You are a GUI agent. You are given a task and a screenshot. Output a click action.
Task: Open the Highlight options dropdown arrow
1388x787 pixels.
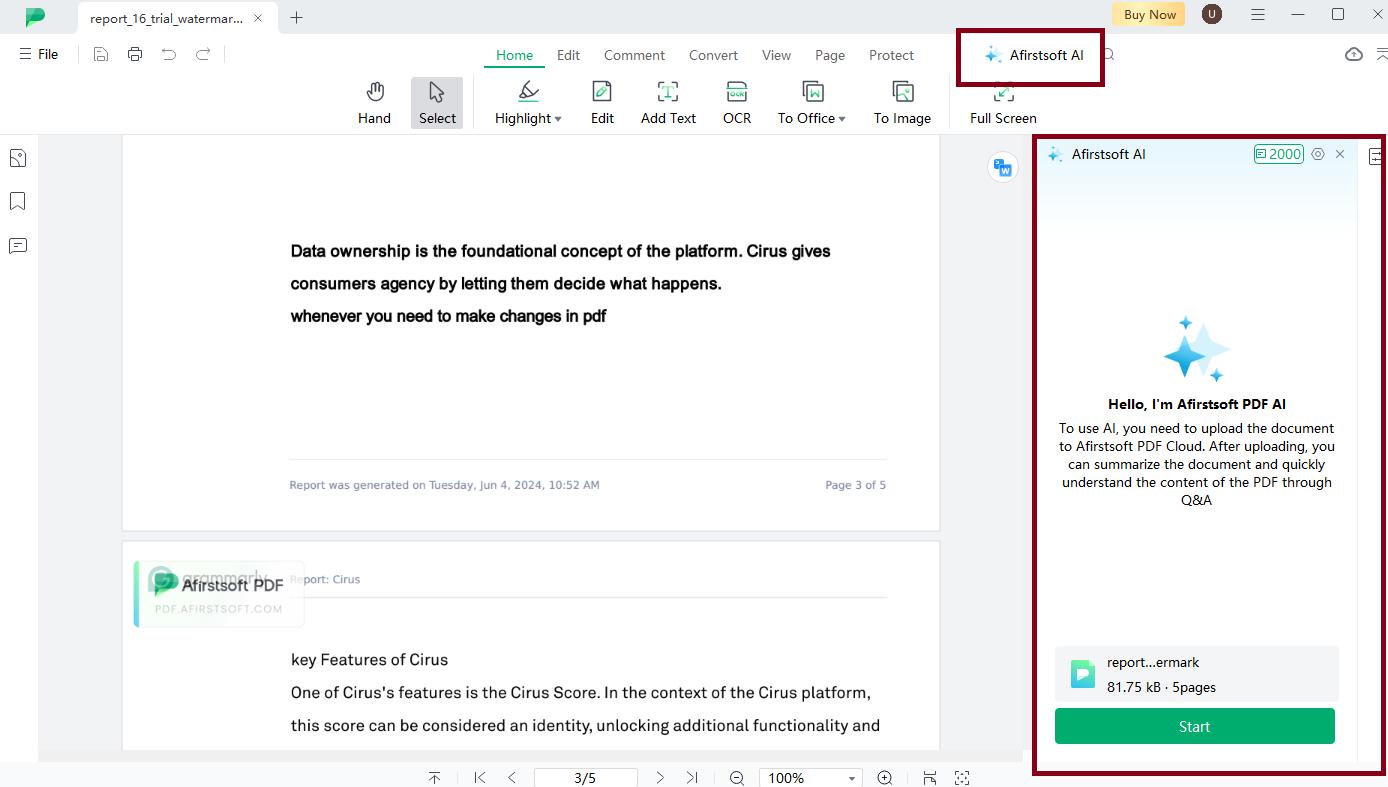558,119
